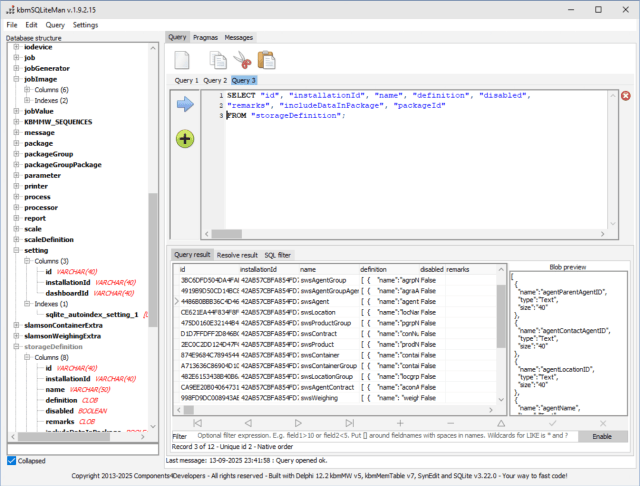Add a query with the green plus

185,139
